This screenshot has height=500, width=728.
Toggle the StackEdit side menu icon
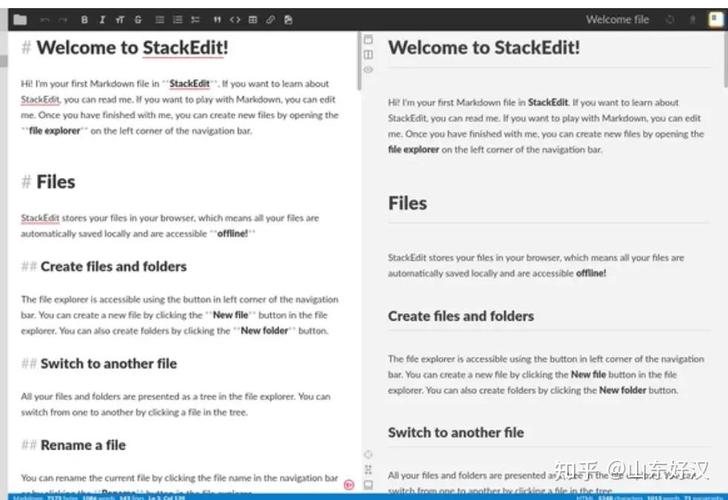tap(715, 19)
